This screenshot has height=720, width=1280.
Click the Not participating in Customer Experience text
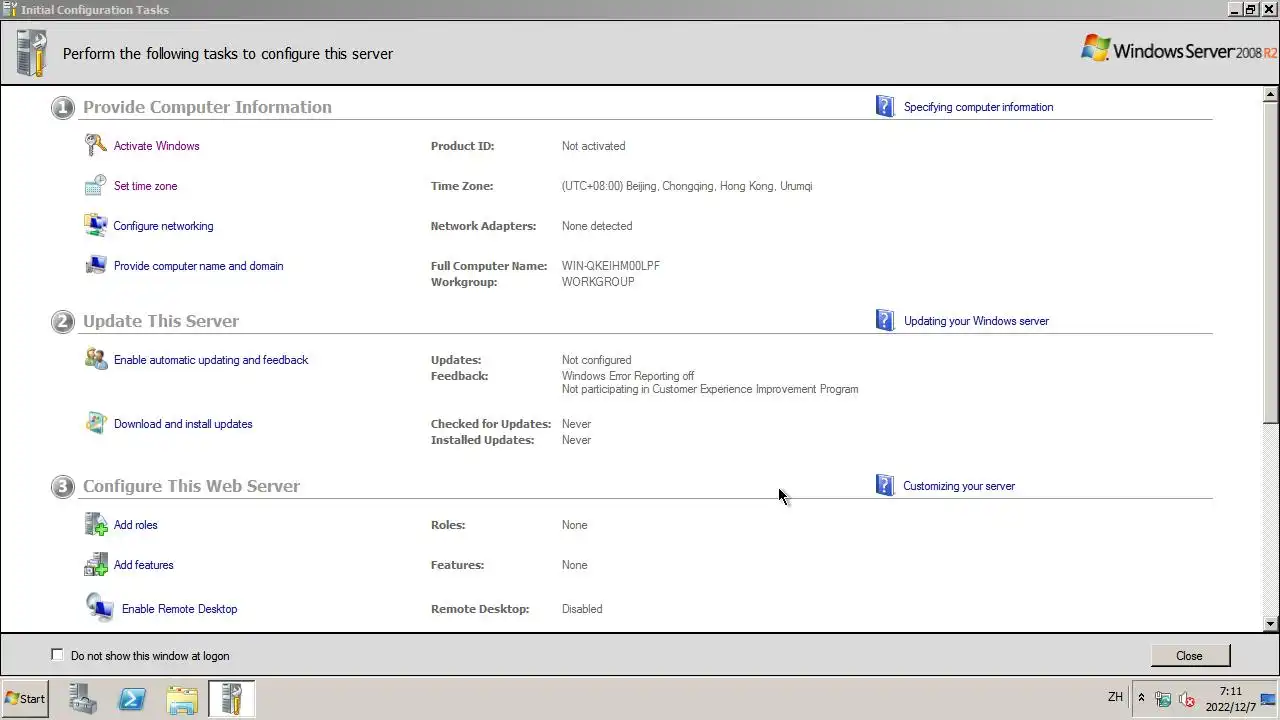click(x=710, y=389)
